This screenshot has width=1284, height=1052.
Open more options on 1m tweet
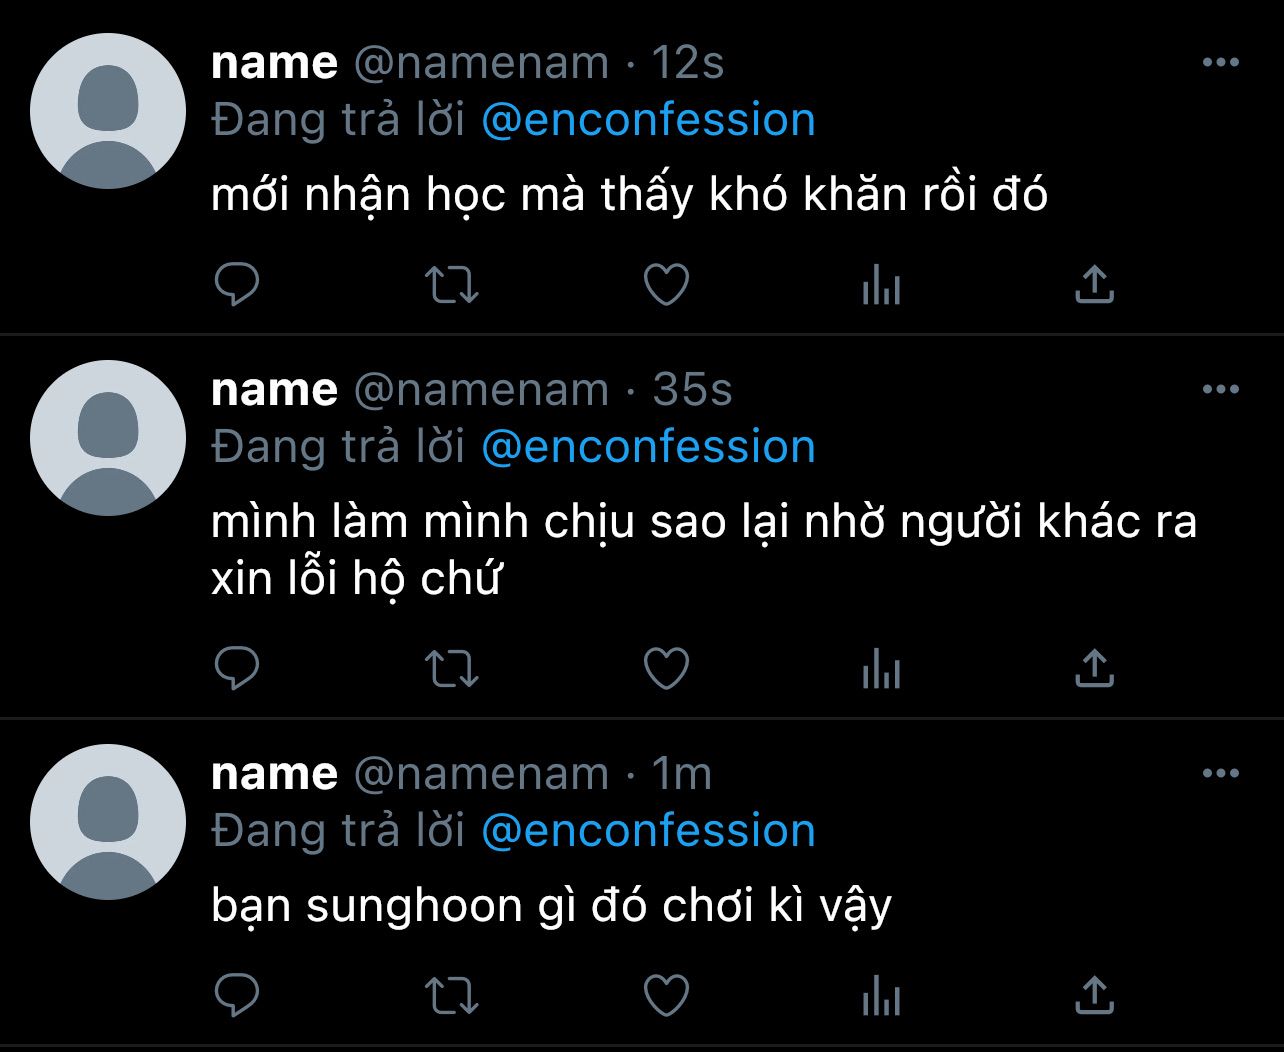pos(1220,774)
